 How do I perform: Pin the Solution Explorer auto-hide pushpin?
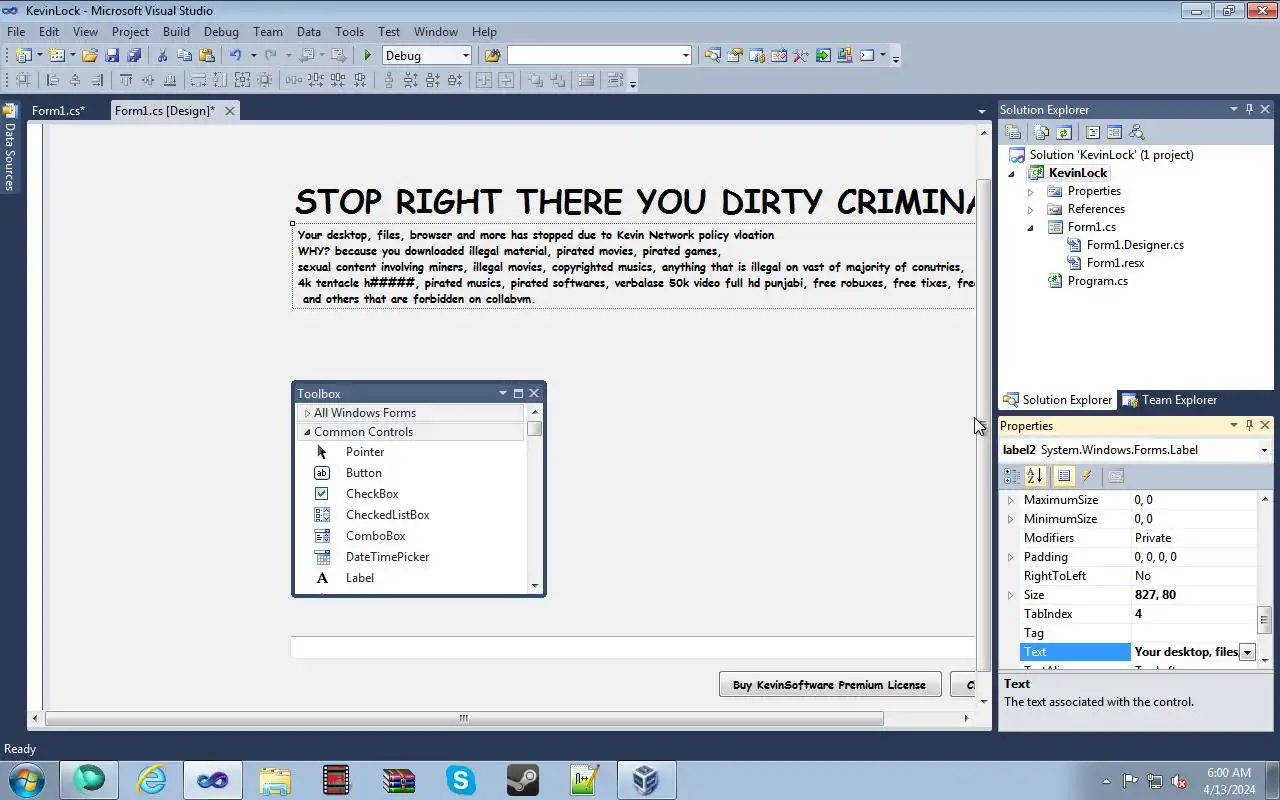click(1249, 110)
